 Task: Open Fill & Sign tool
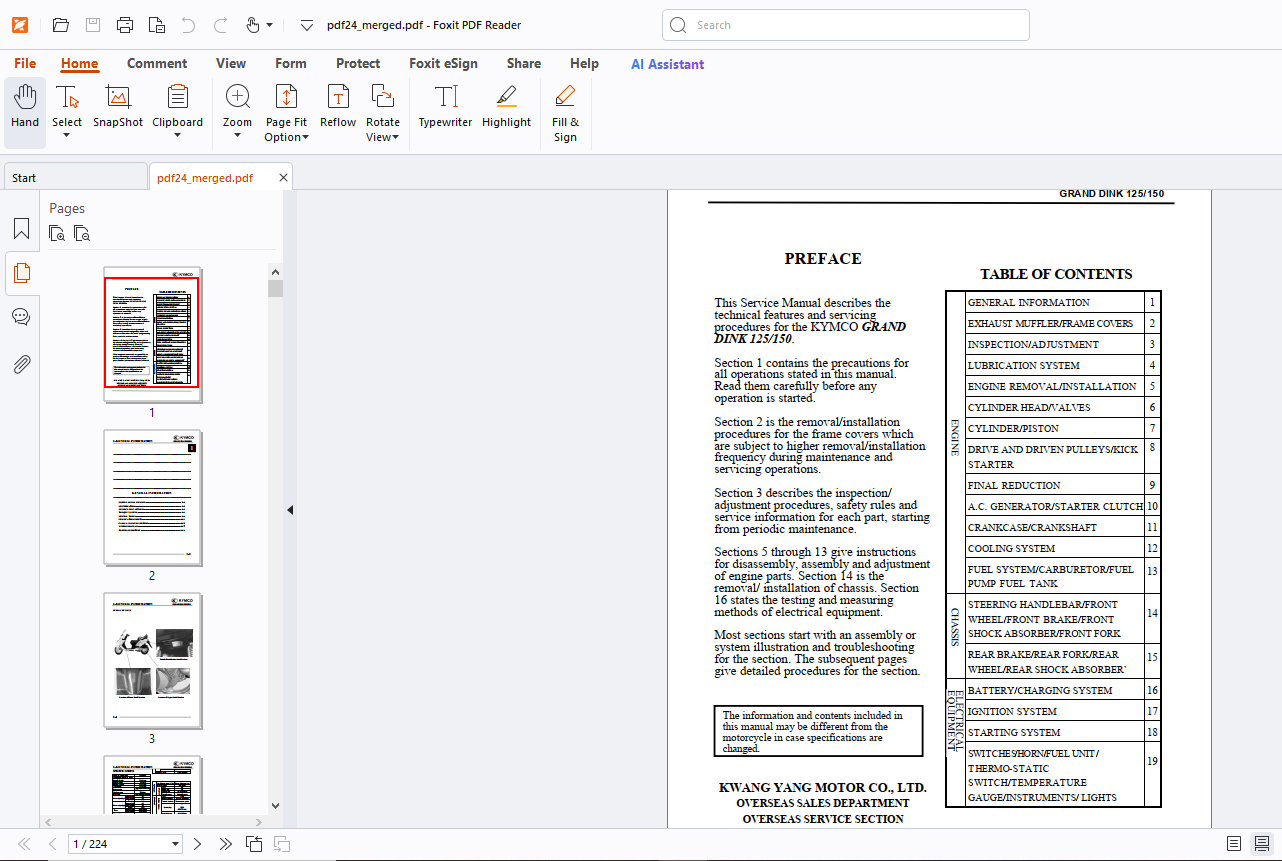click(x=565, y=111)
